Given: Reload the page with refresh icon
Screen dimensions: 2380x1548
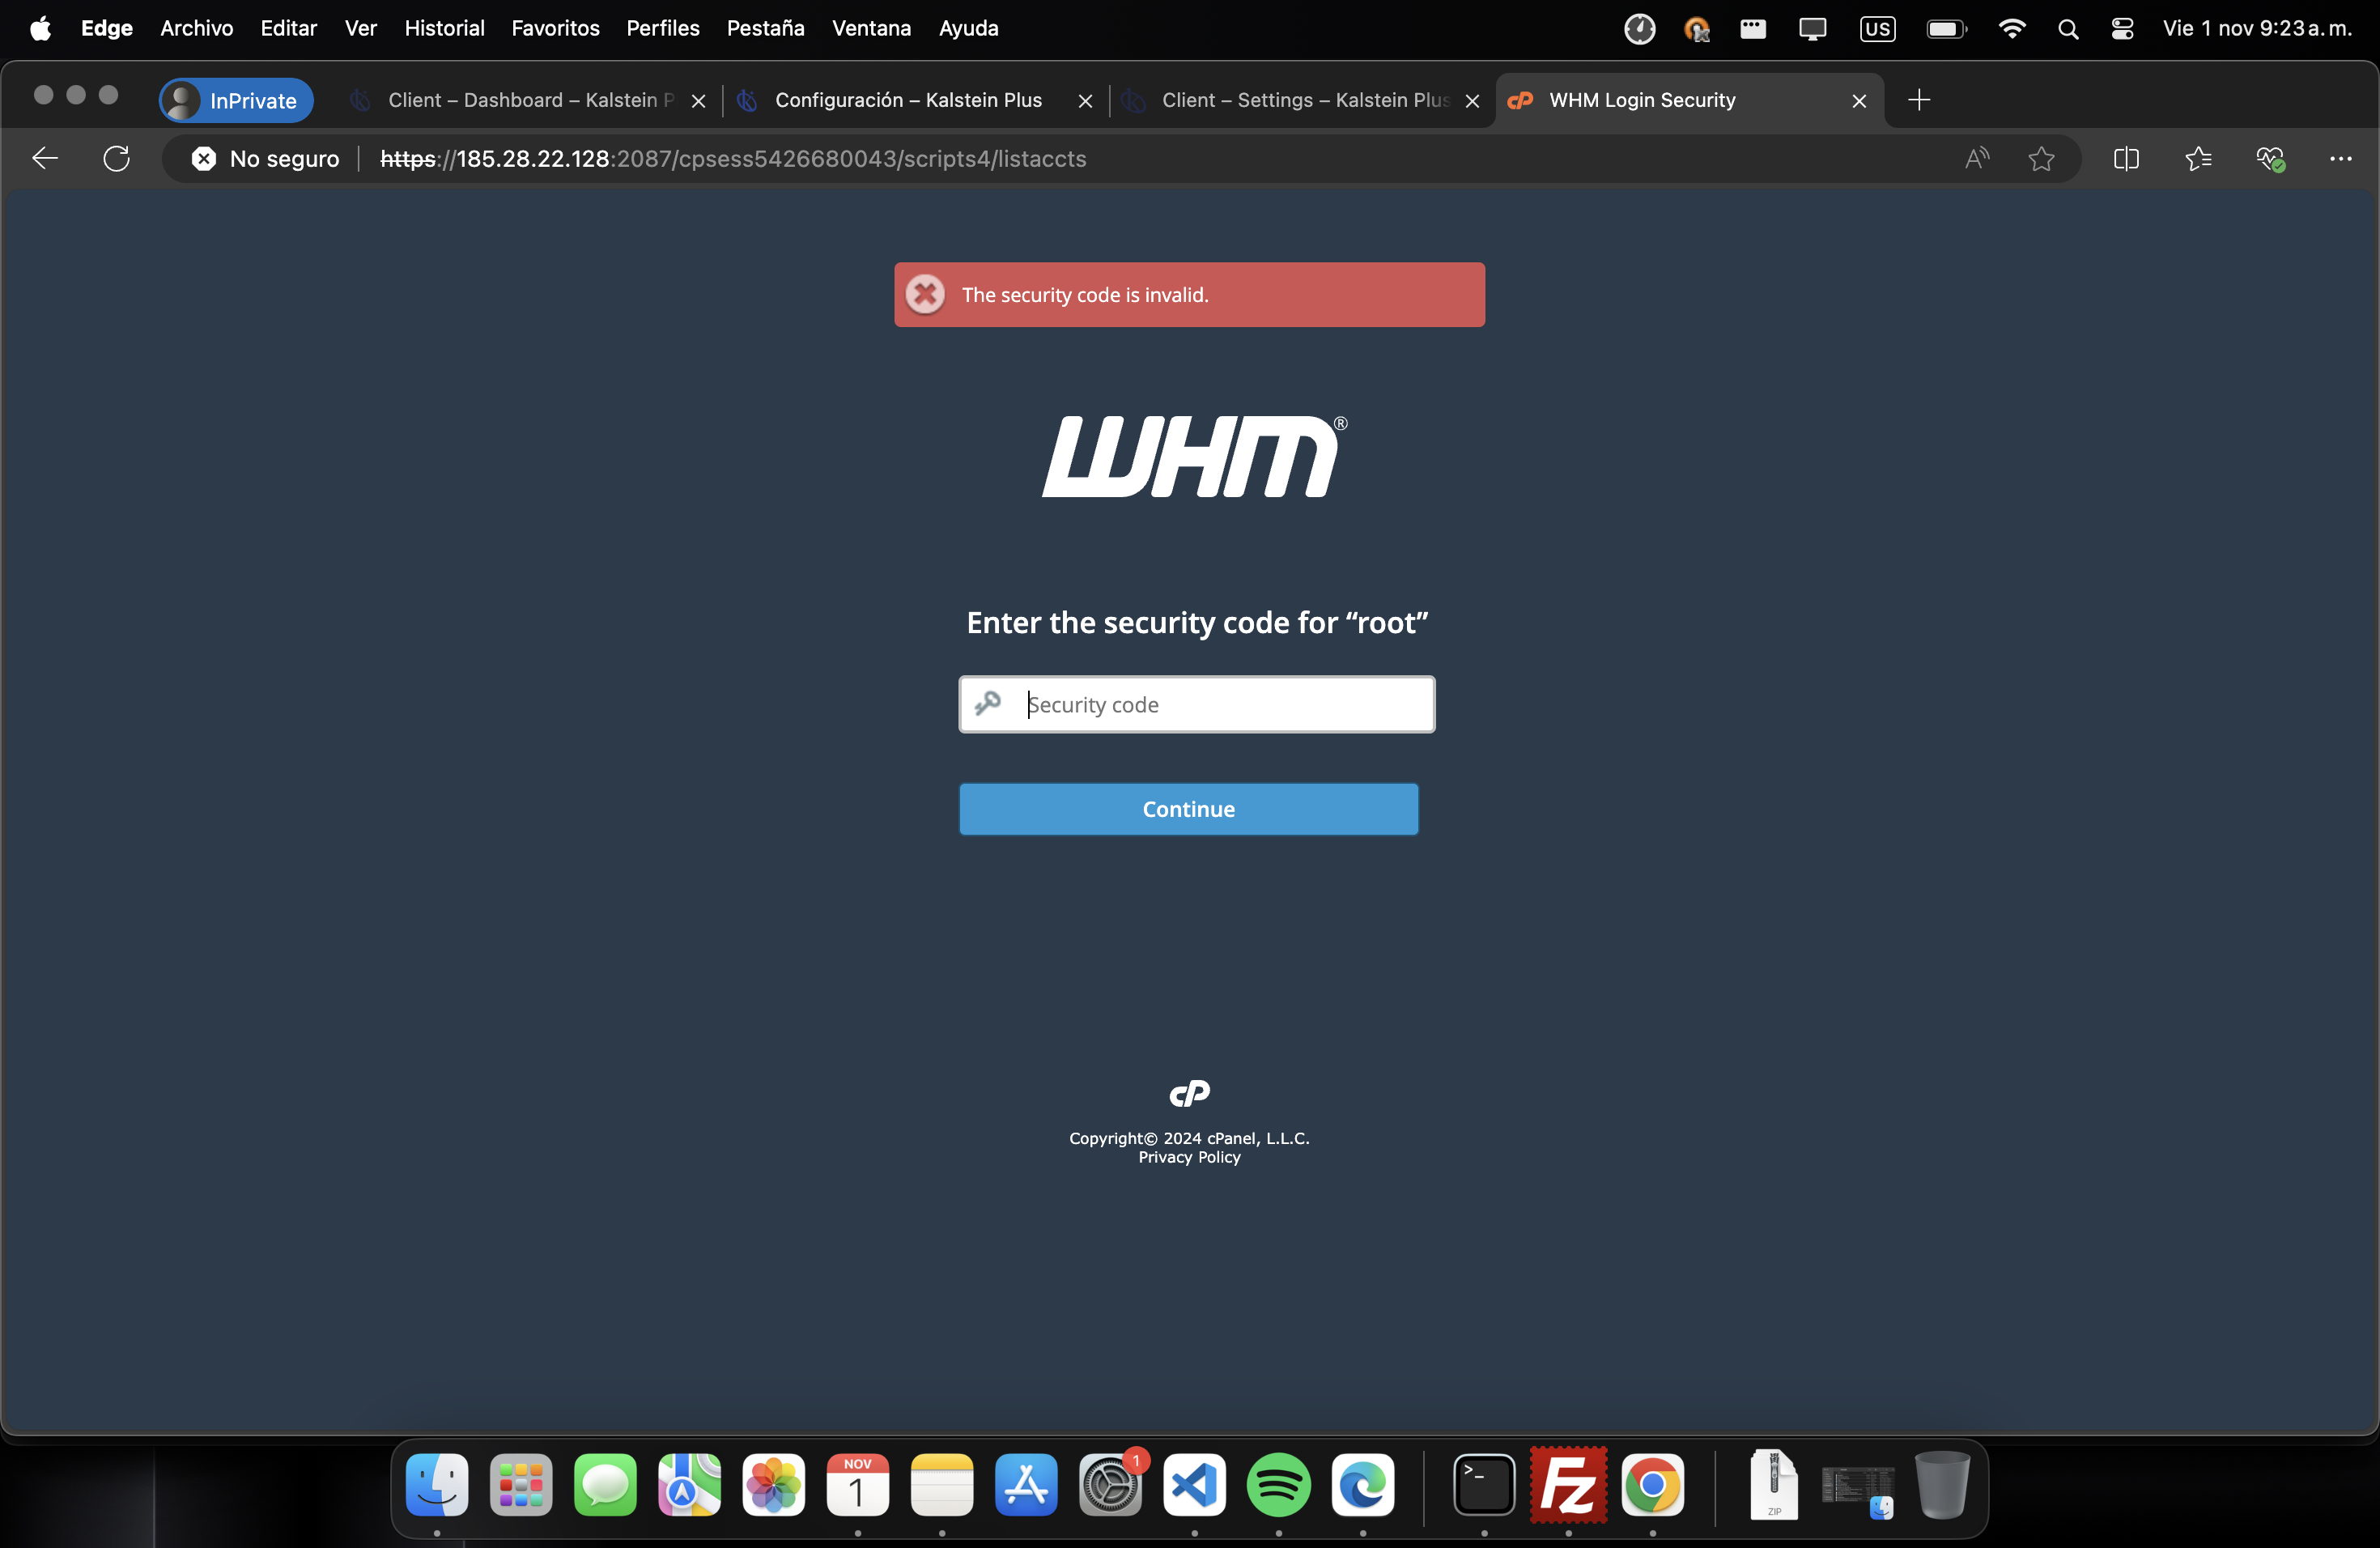Looking at the screenshot, I should coord(117,158).
